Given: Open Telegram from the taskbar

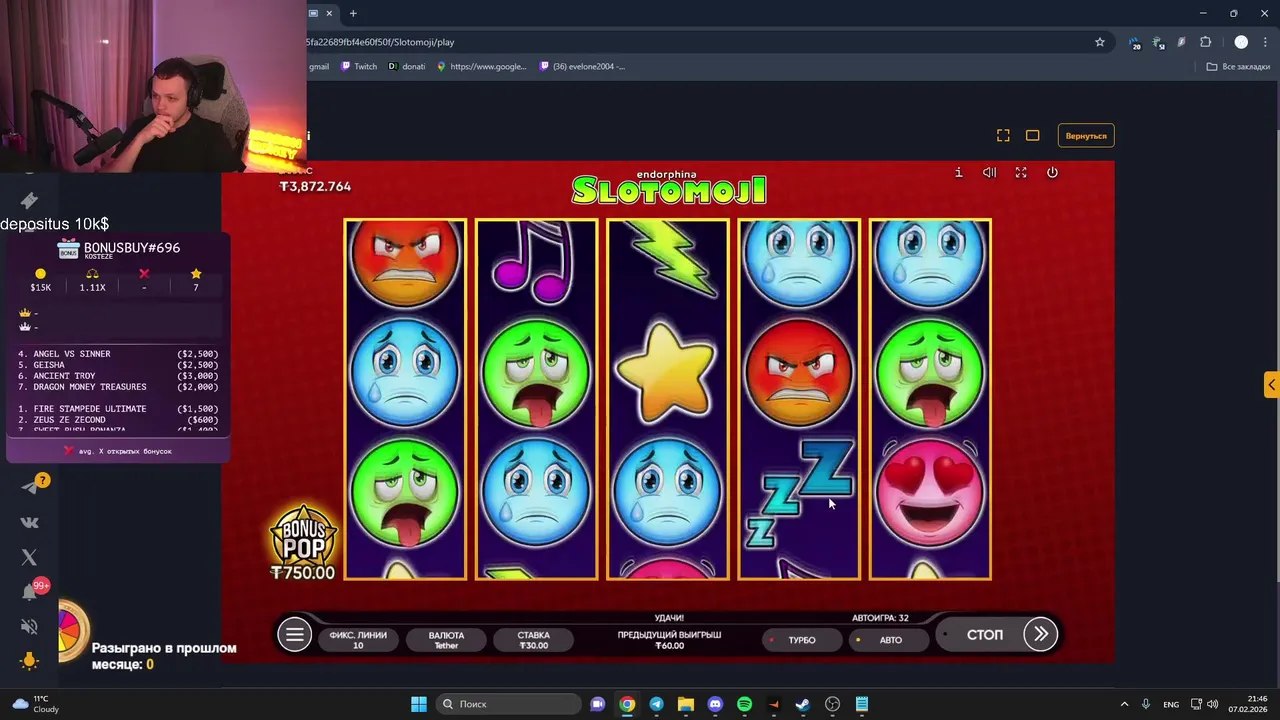Looking at the screenshot, I should pos(656,704).
